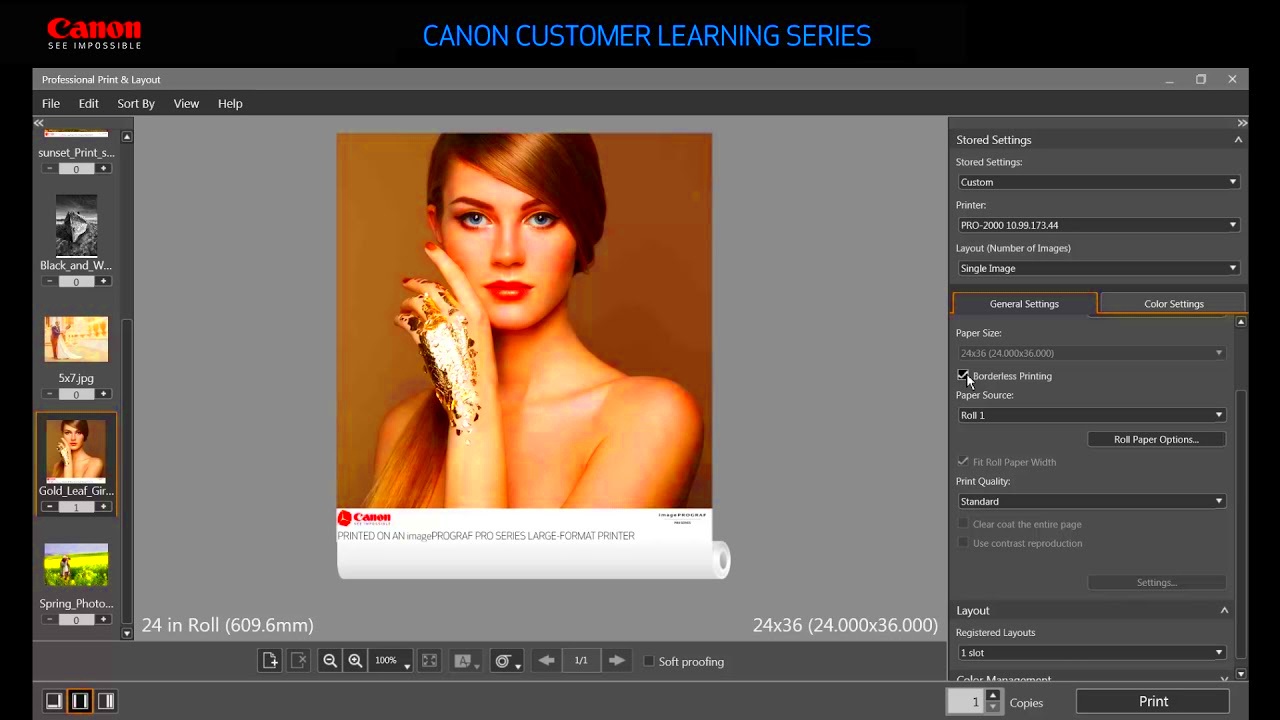1280x720 pixels.
Task: Select the right-pane view layout icon
Action: click(106, 701)
